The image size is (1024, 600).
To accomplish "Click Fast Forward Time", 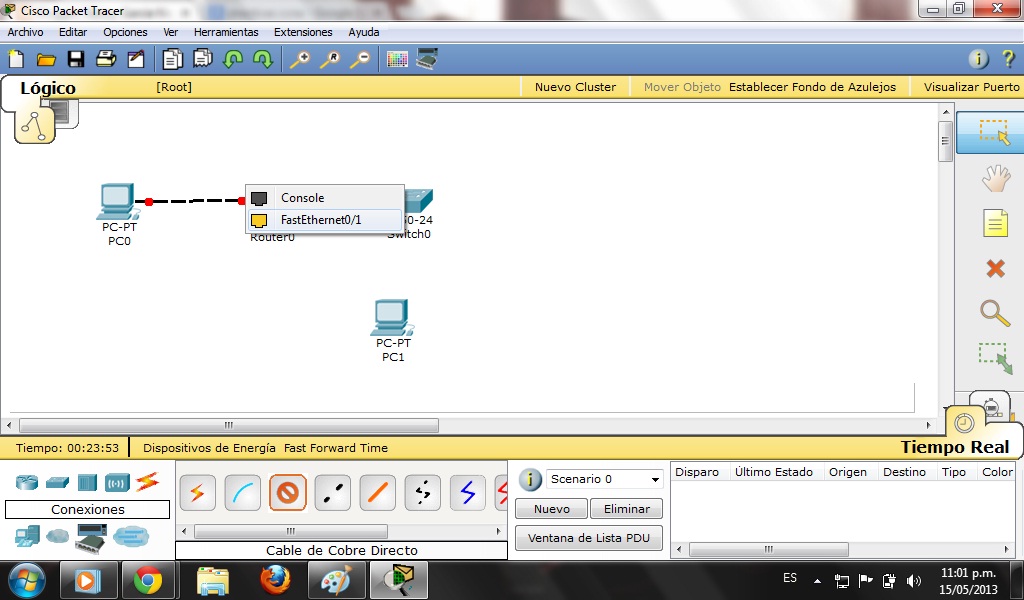I will click(x=336, y=448).
